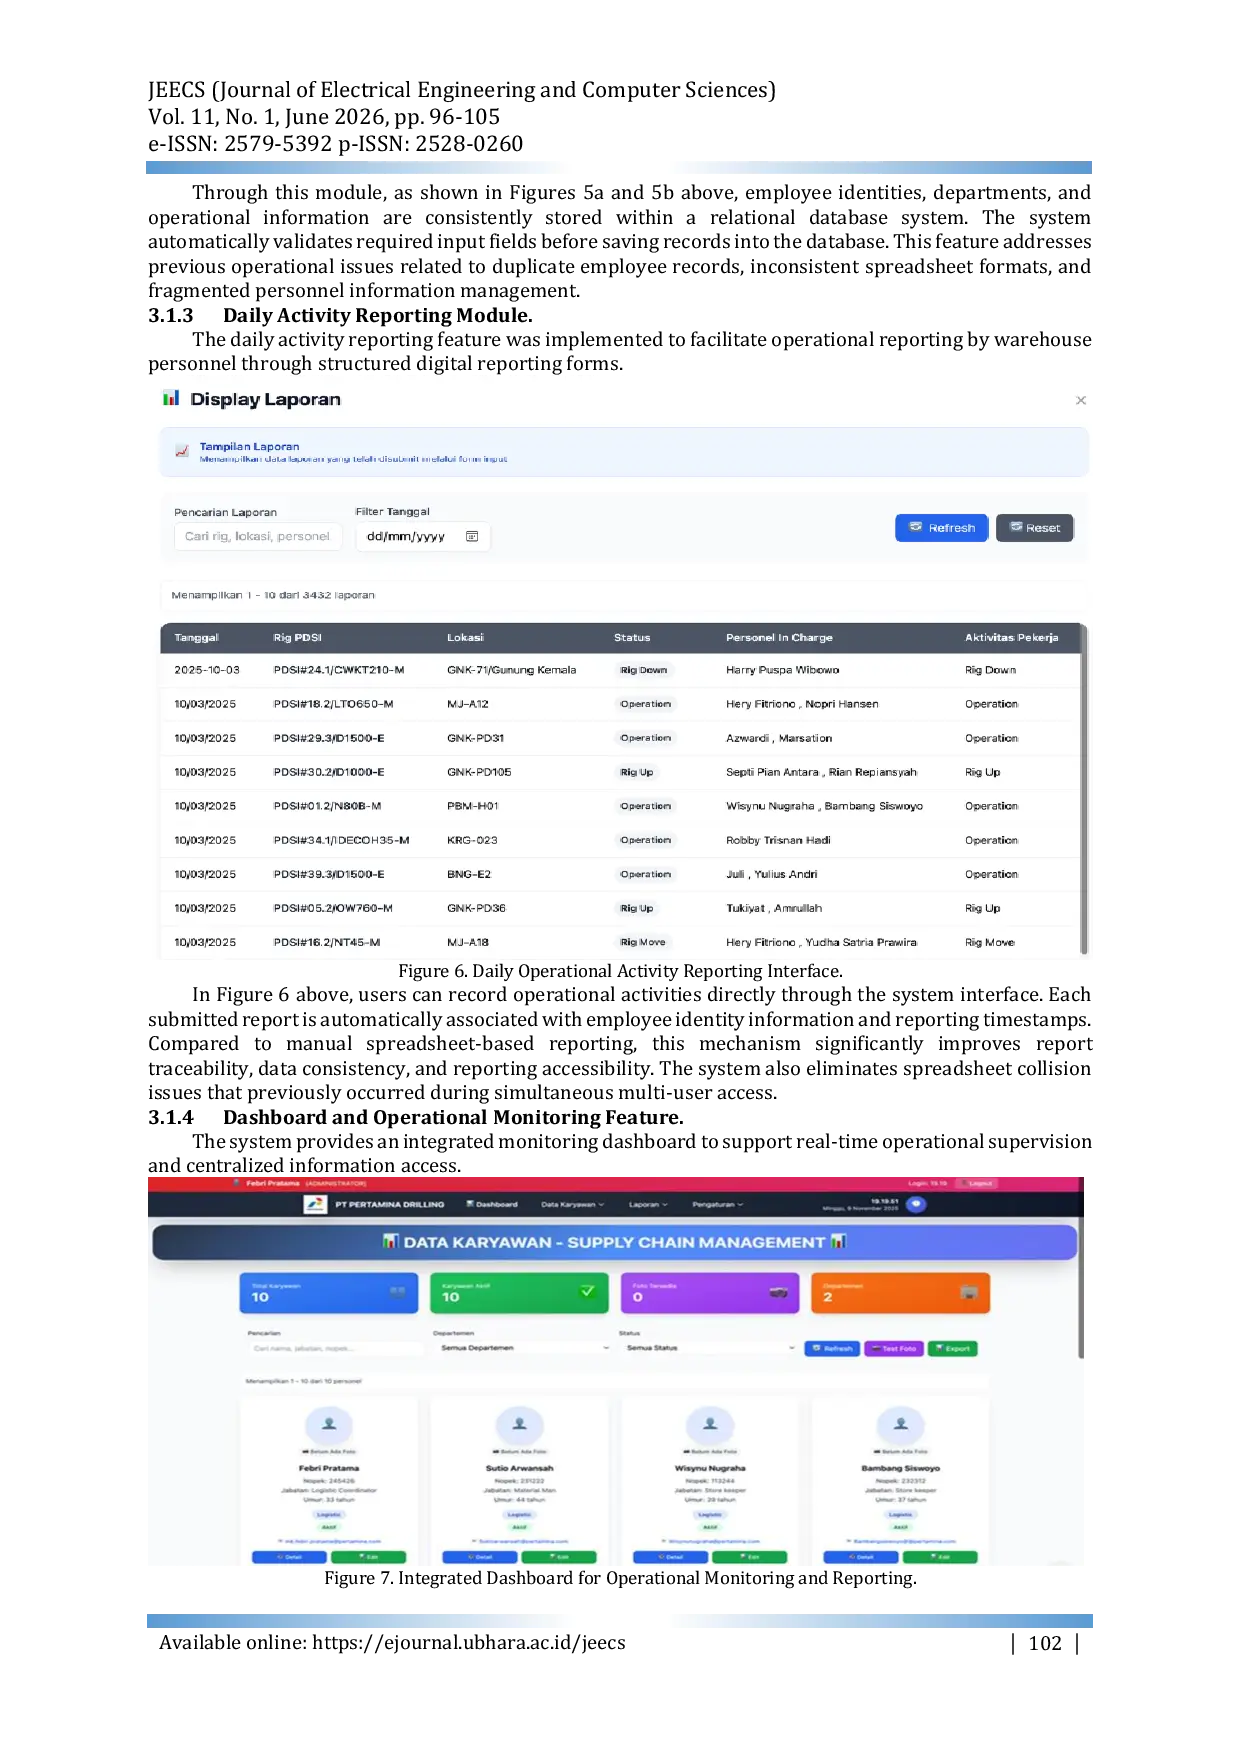Viewport: 1240px width, 1754px height.
Task: Edit Febri Pratama's record
Action: pyautogui.click(x=369, y=1557)
